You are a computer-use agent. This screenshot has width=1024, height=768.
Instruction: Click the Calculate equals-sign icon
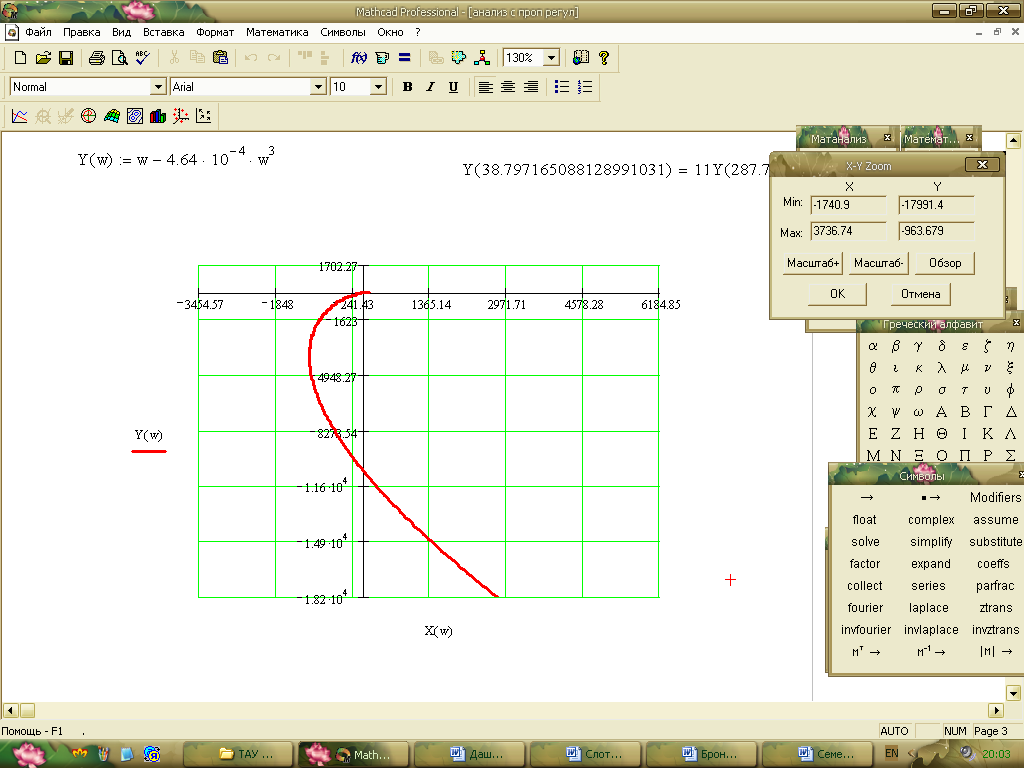tap(405, 58)
